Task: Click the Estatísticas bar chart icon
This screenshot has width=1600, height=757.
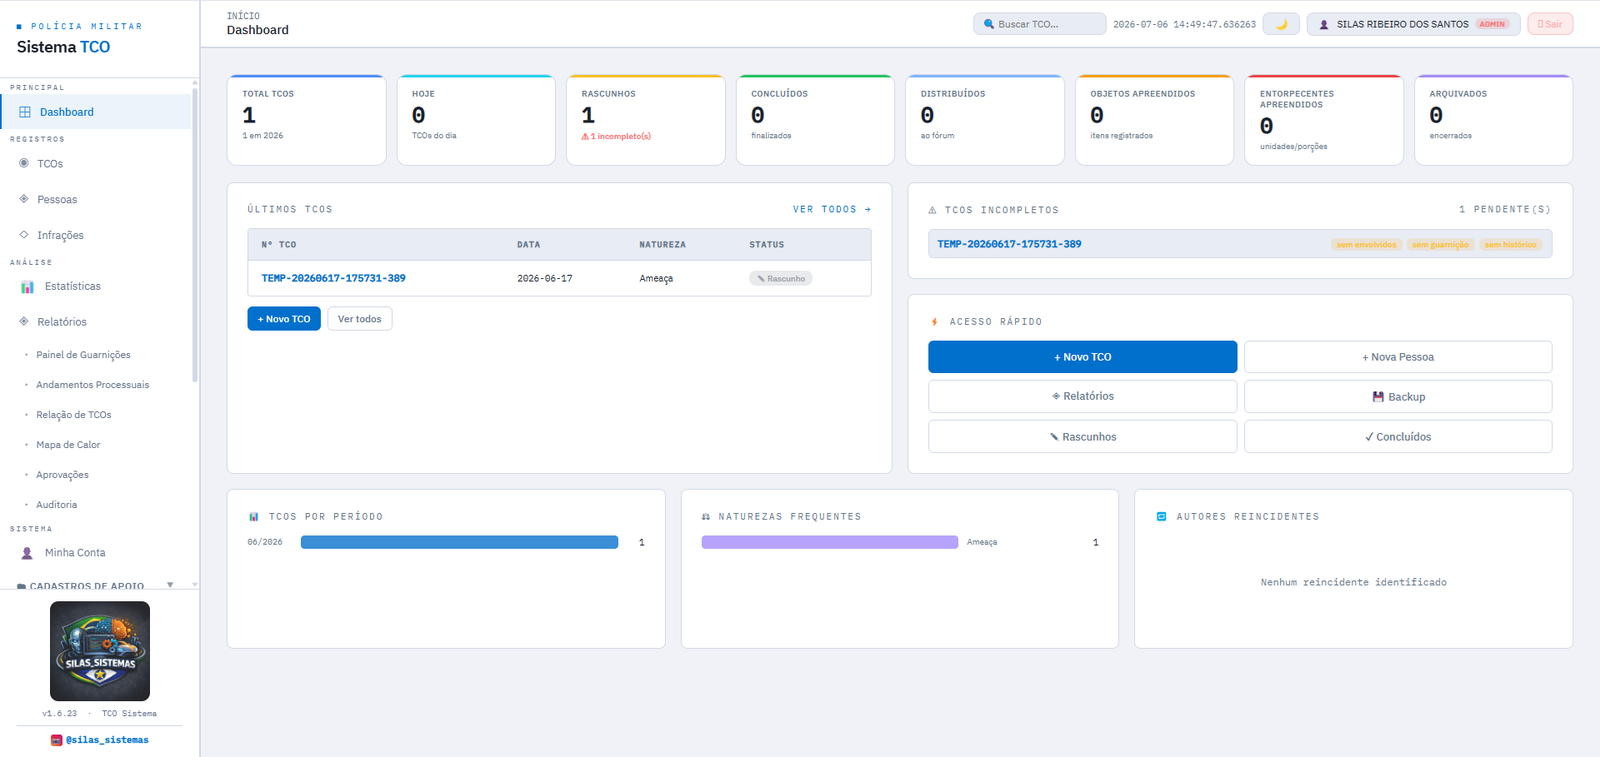Action: (x=27, y=287)
